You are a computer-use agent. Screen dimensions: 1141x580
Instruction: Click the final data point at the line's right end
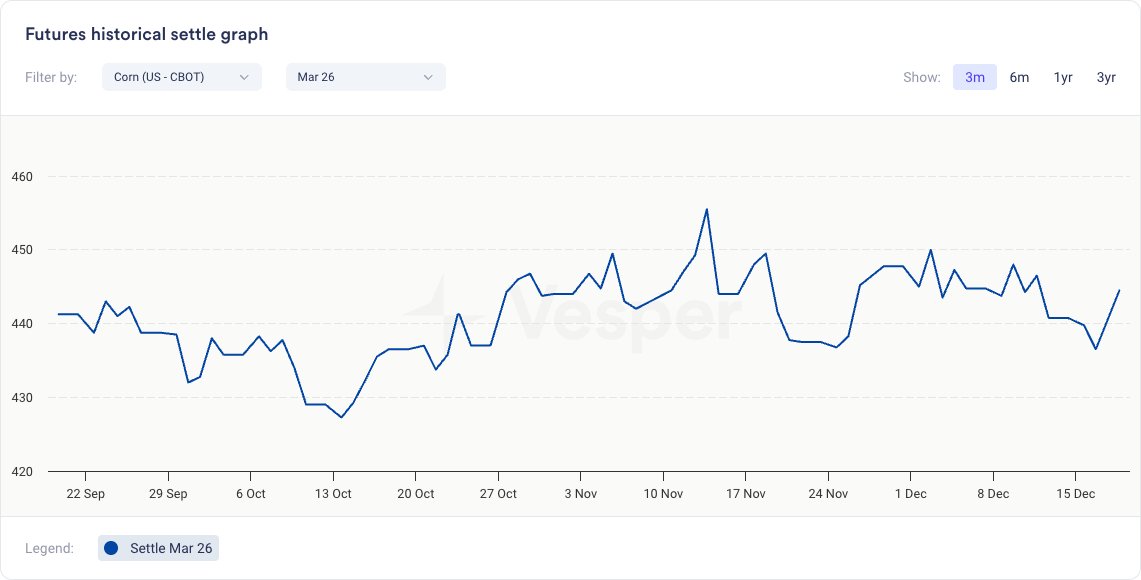(x=1119, y=290)
